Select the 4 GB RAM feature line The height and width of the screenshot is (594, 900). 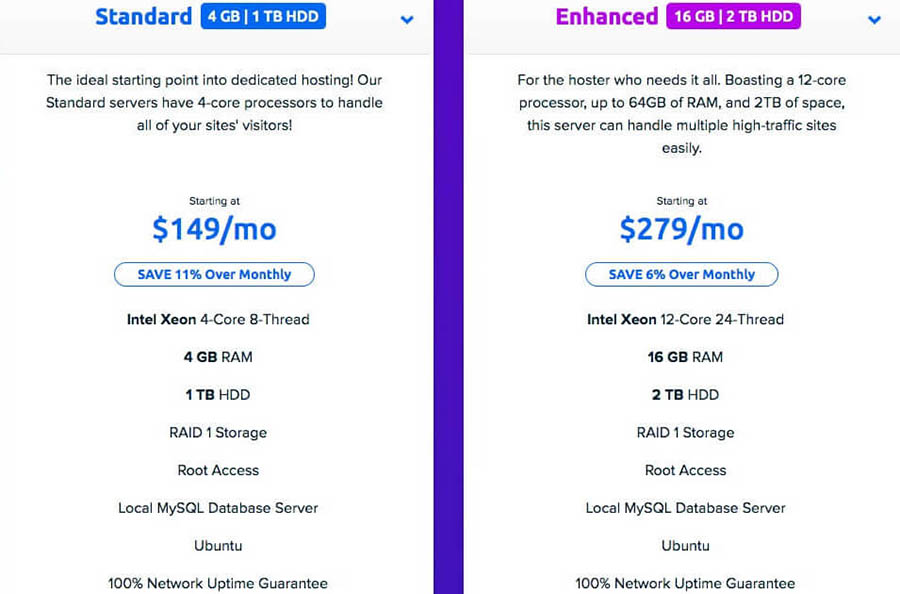(x=218, y=357)
